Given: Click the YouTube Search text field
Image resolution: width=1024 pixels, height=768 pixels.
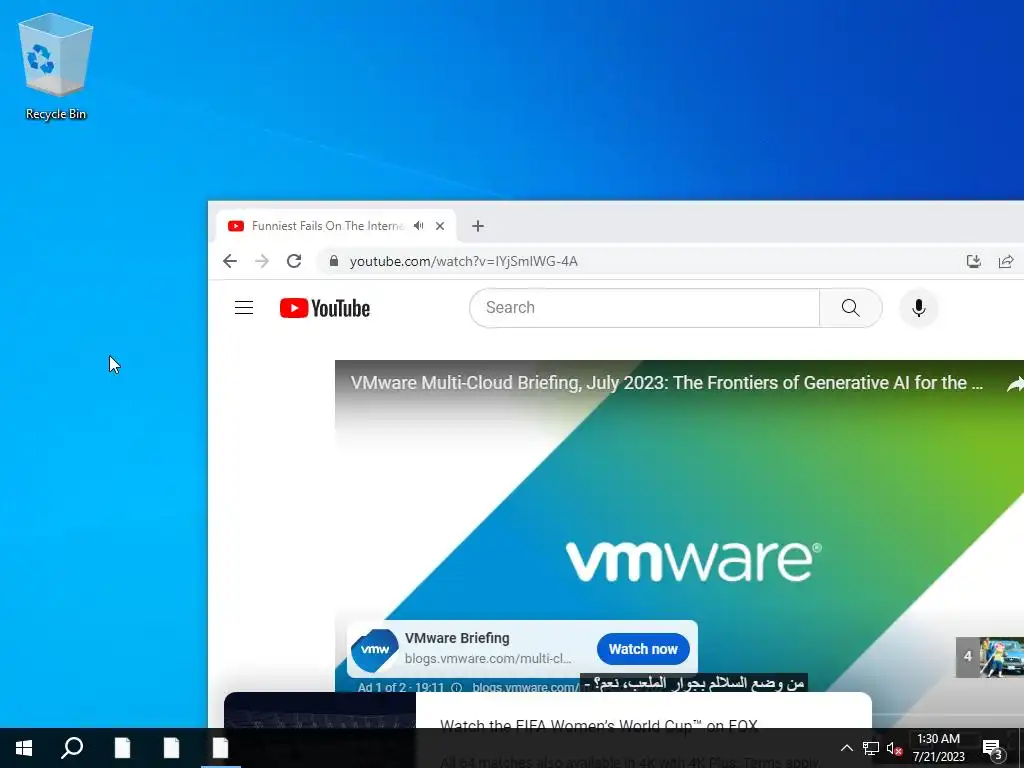Looking at the screenshot, I should pyautogui.click(x=644, y=308).
